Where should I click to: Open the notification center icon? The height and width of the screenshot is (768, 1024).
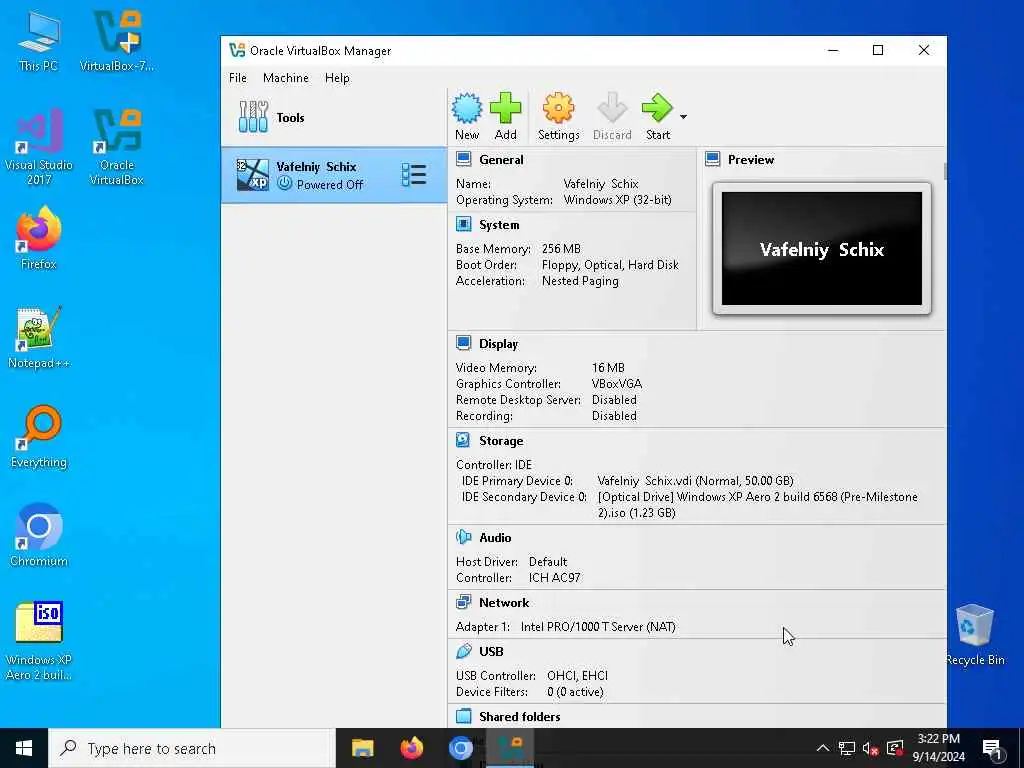[992, 748]
